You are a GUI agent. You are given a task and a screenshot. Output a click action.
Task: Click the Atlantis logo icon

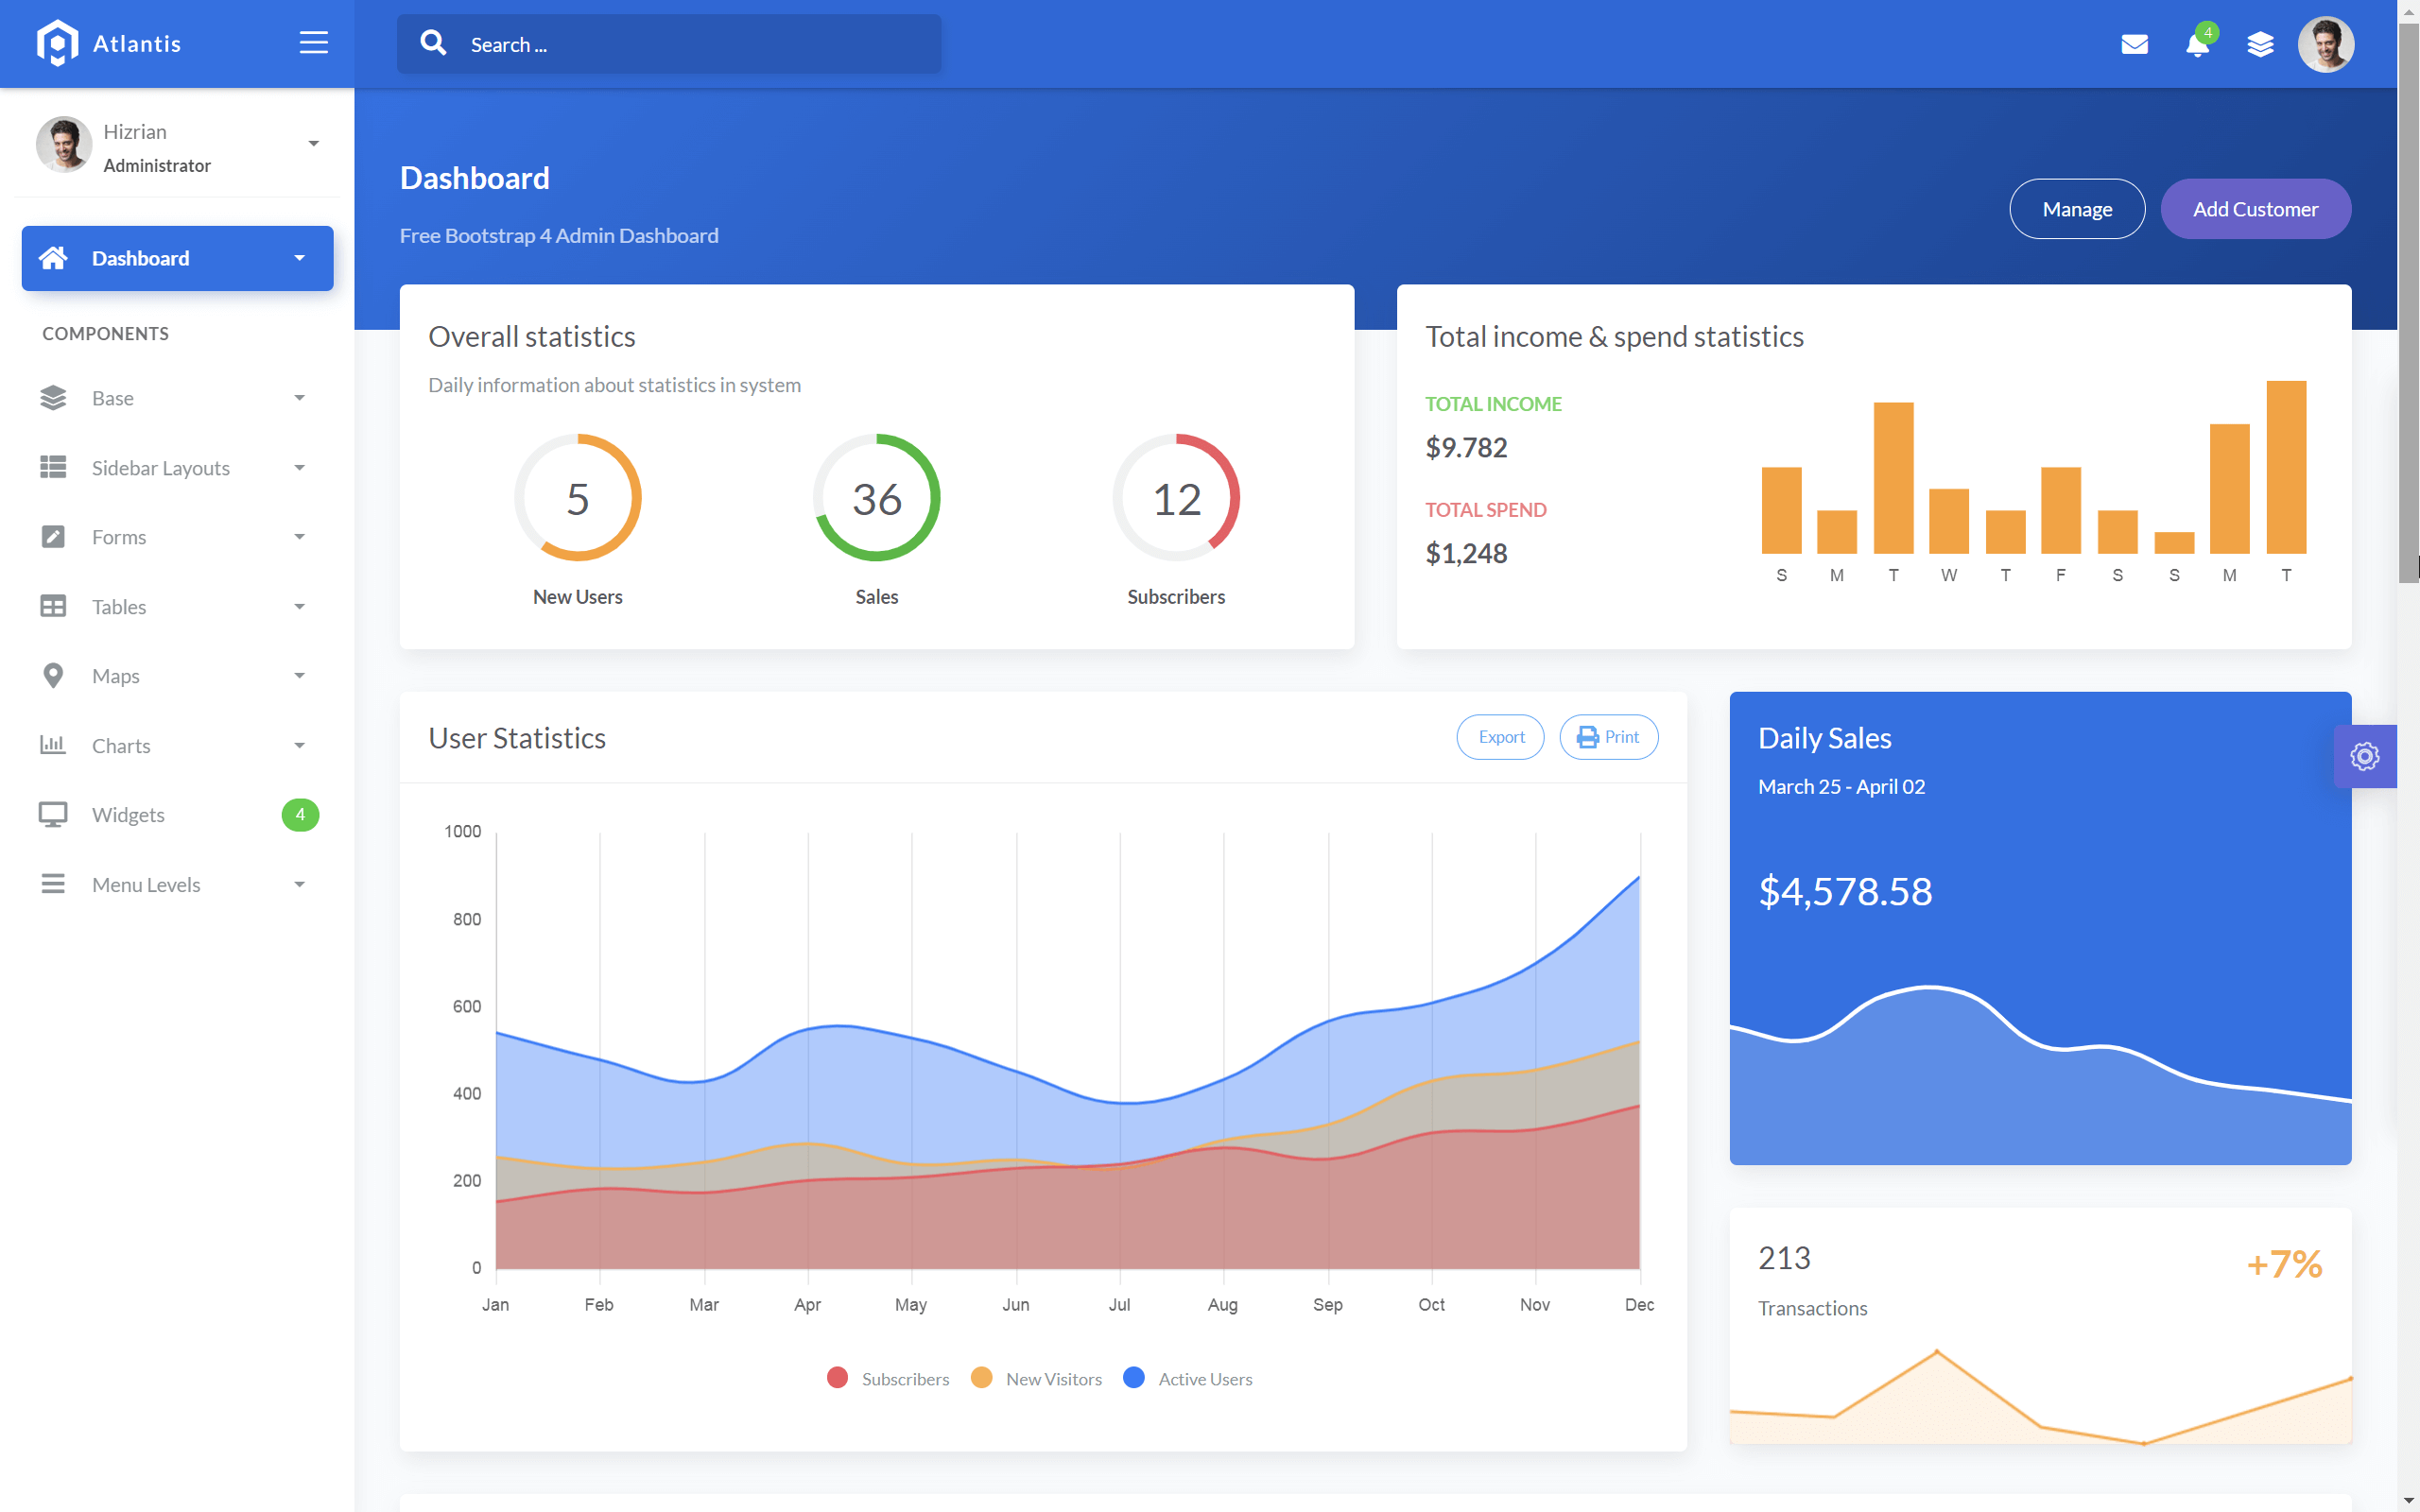[x=57, y=42]
